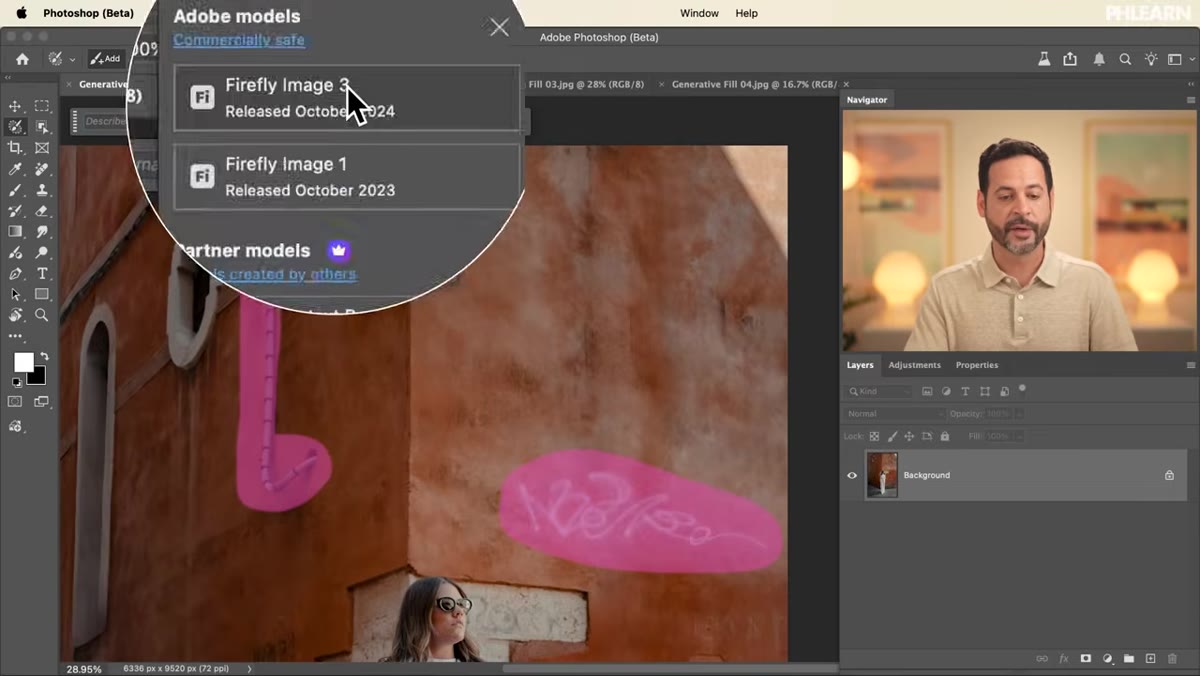Select the Rectangle shape tool
Viewport: 1200px width, 676px height.
click(x=42, y=294)
